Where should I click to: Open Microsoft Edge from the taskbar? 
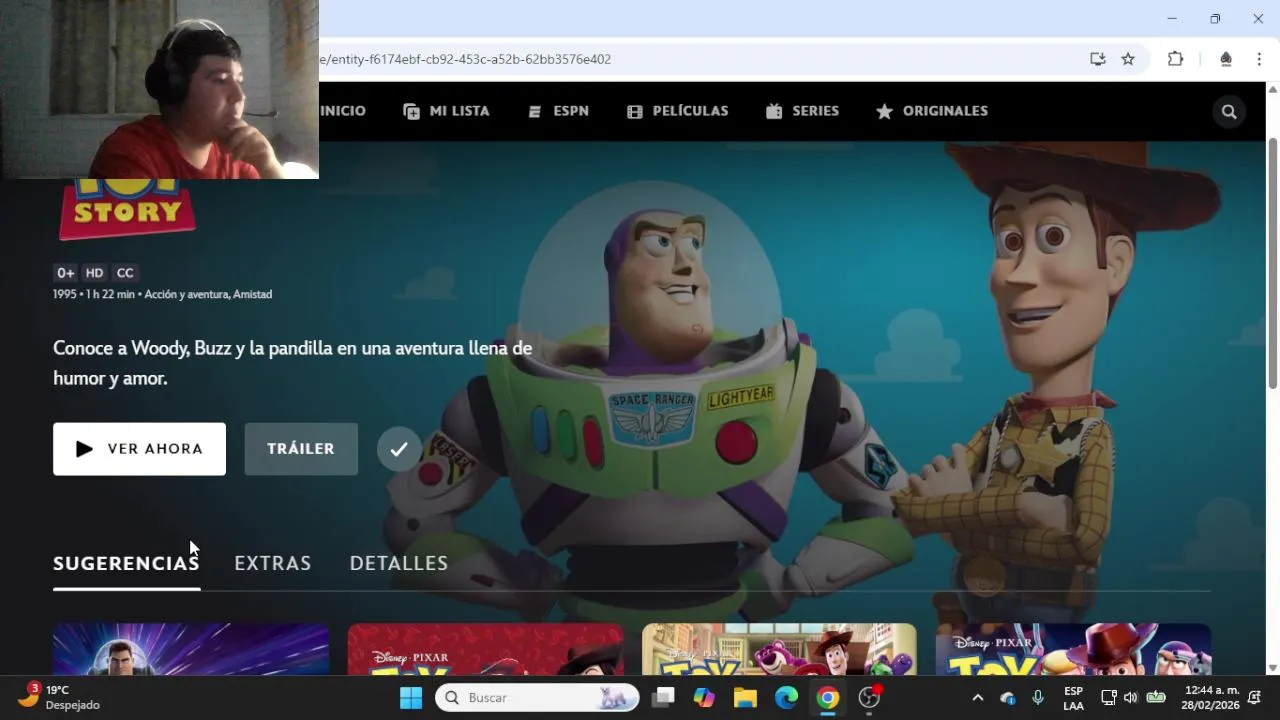787,698
